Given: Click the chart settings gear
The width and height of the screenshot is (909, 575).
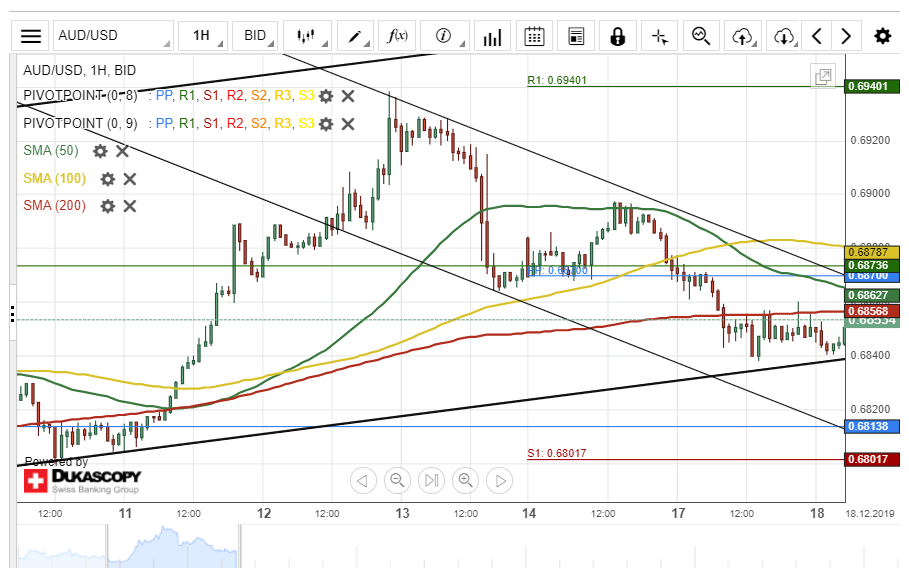Looking at the screenshot, I should (x=881, y=36).
